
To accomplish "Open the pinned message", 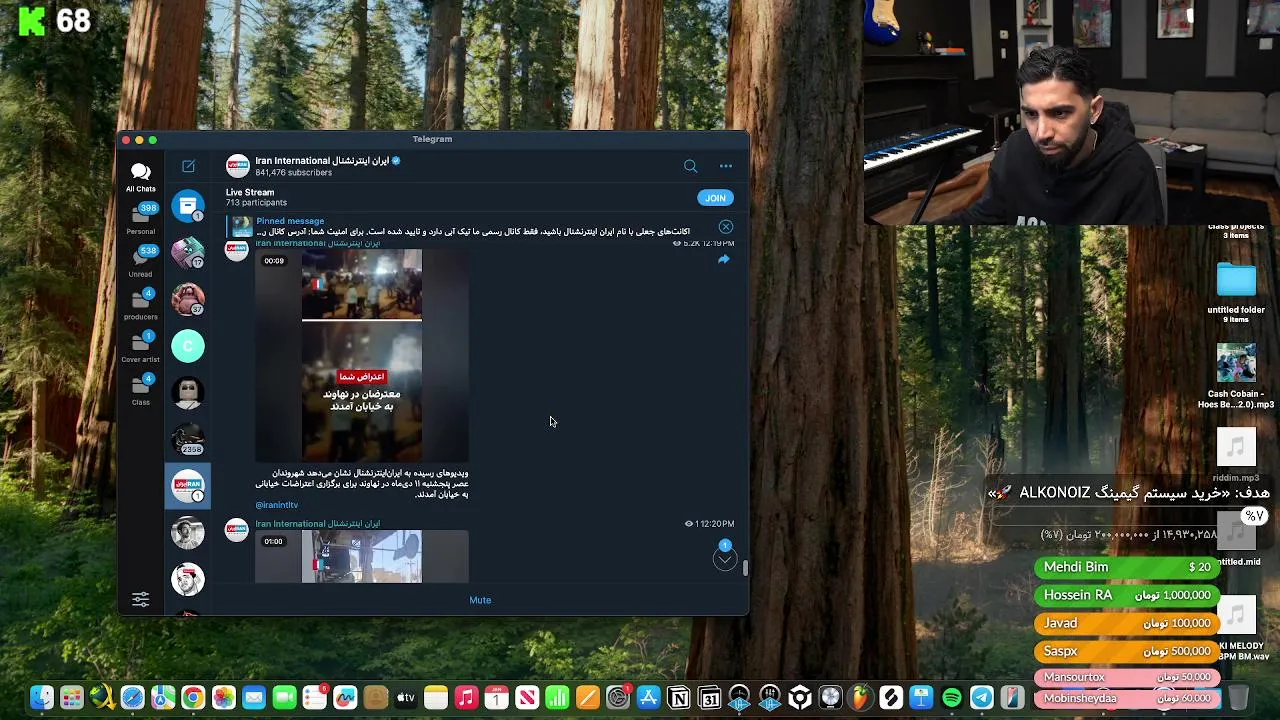I will (472, 227).
